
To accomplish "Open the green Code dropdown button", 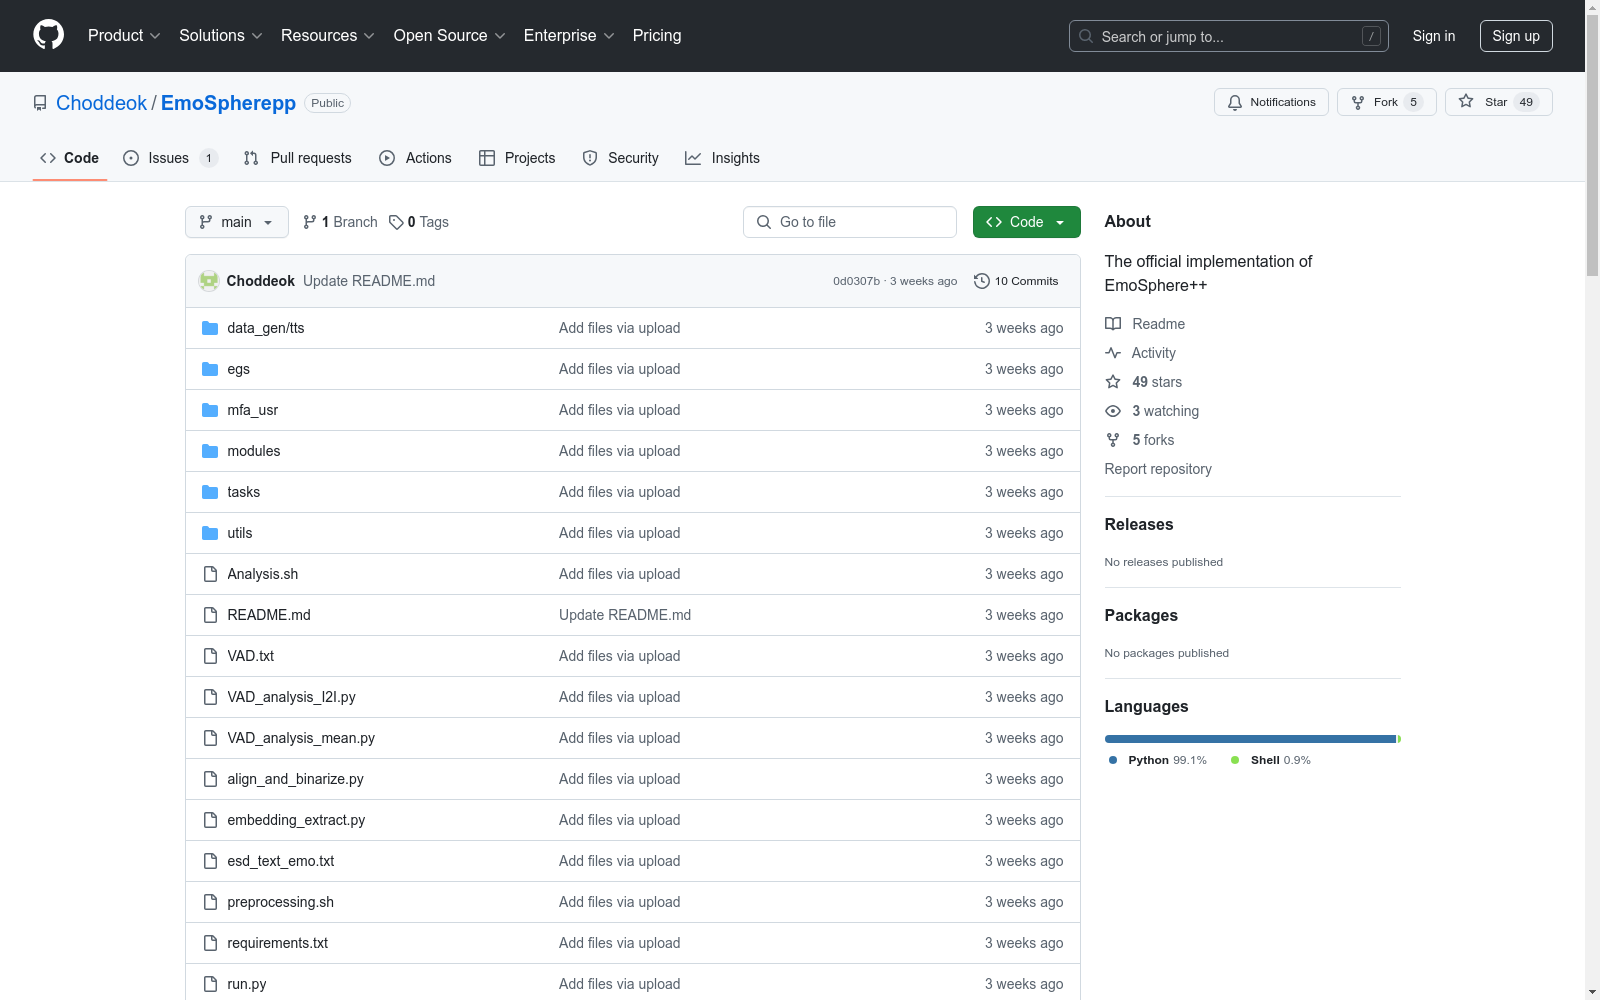I will tap(1026, 222).
